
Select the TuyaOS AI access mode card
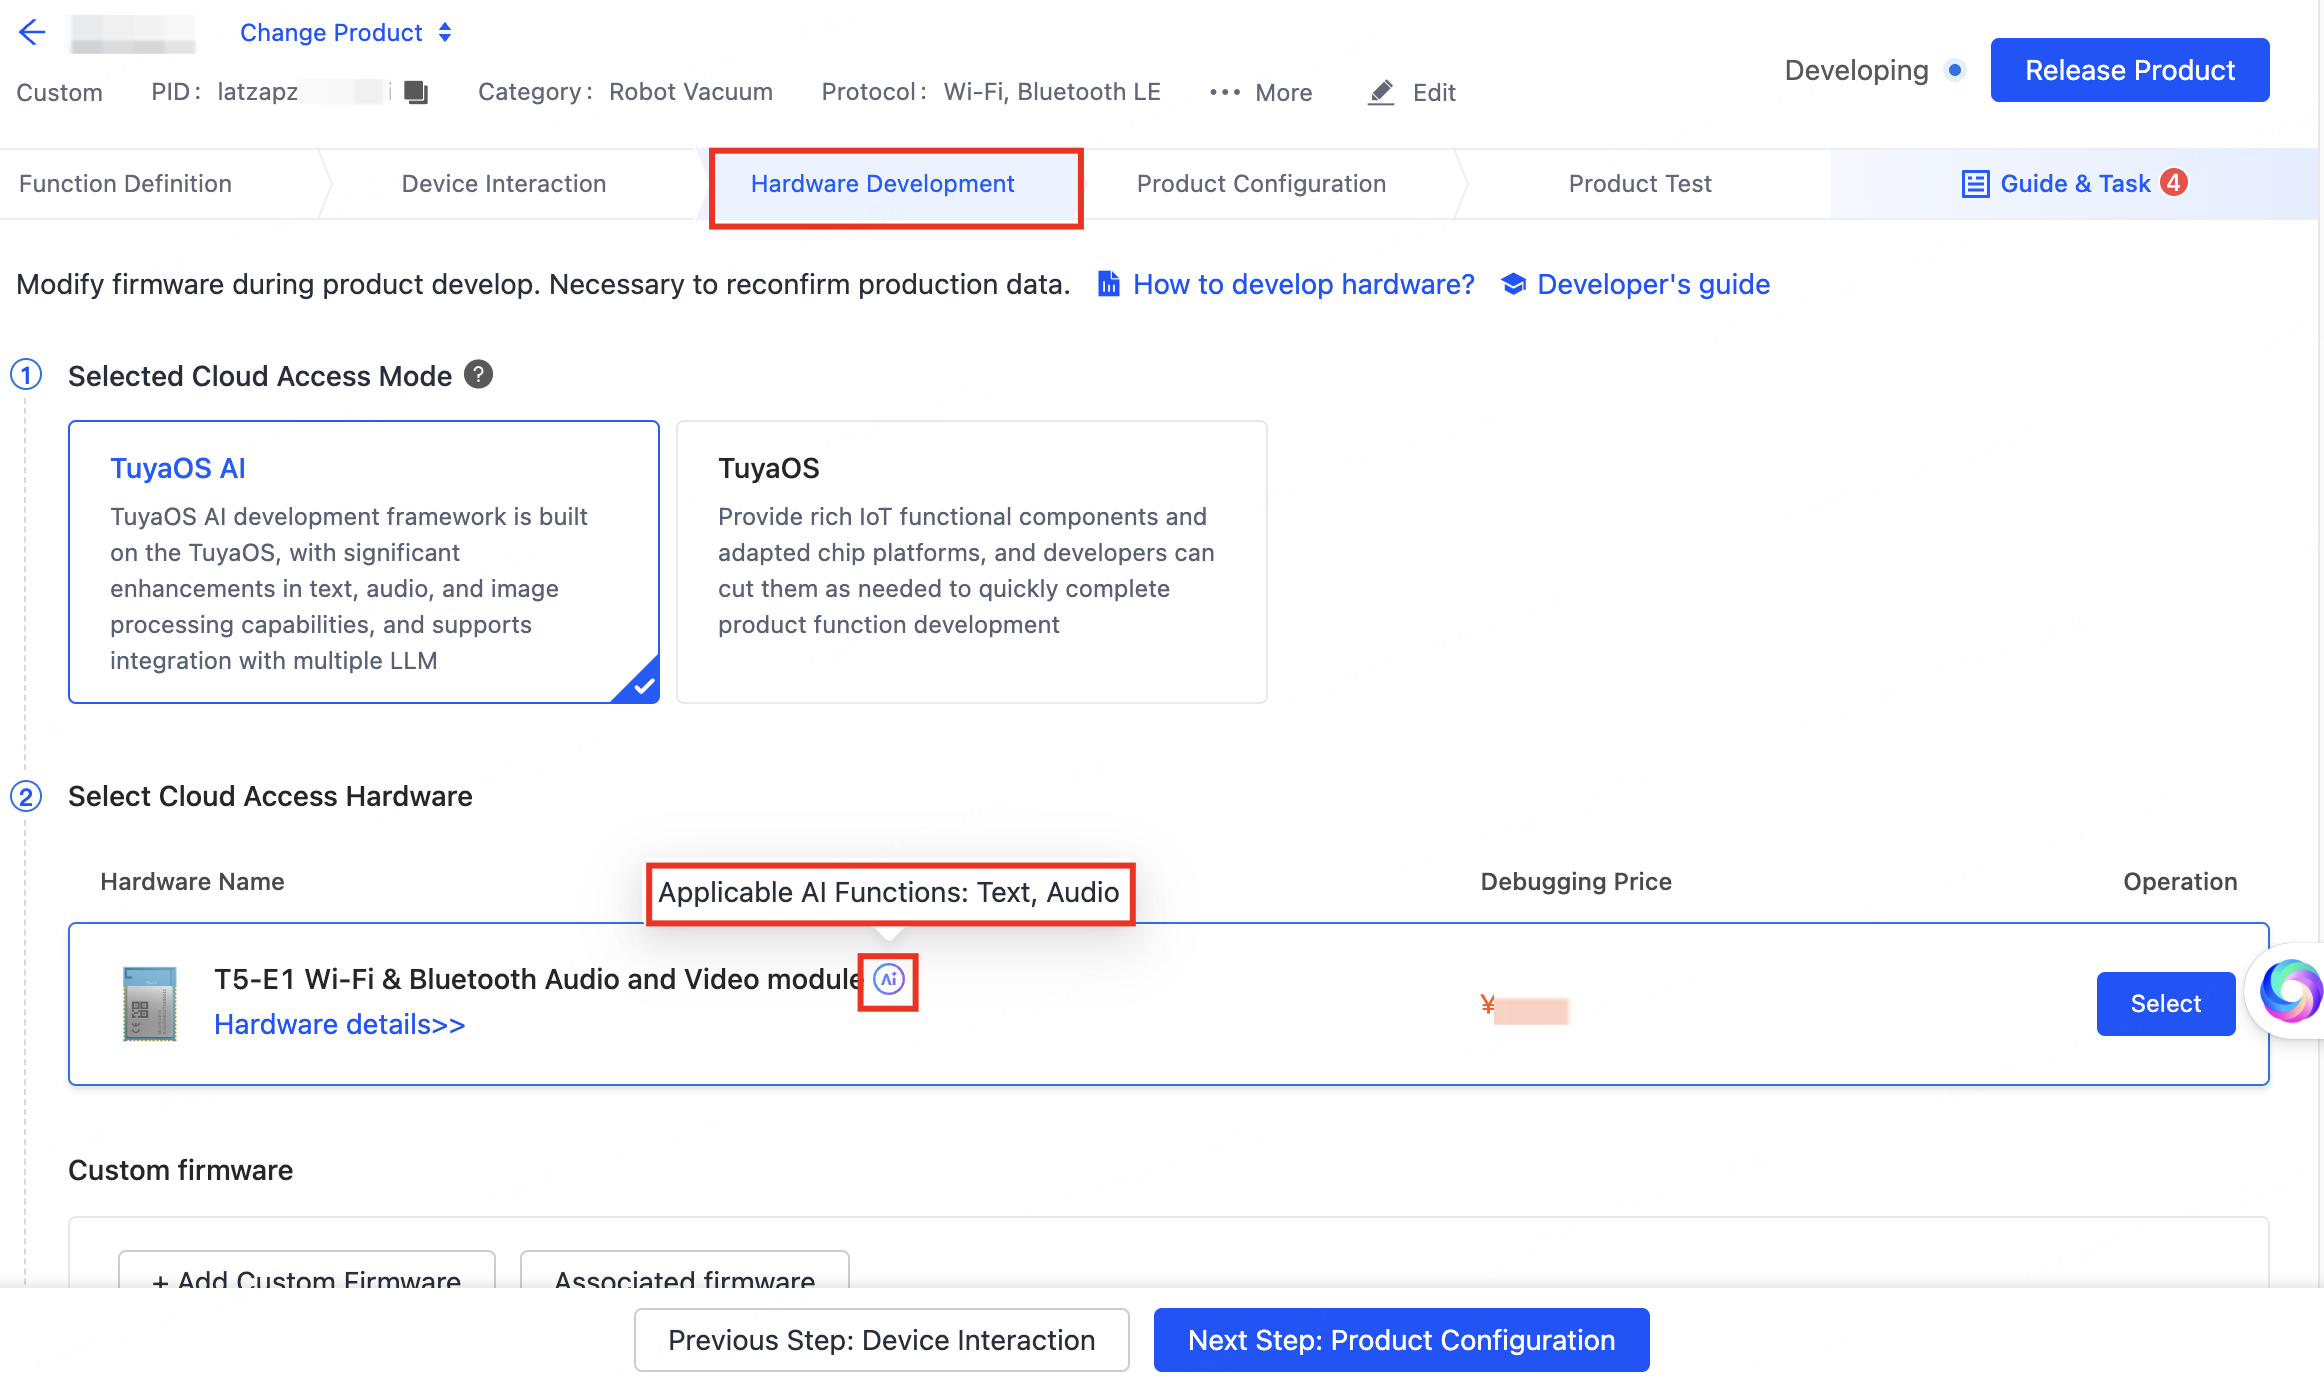coord(364,562)
